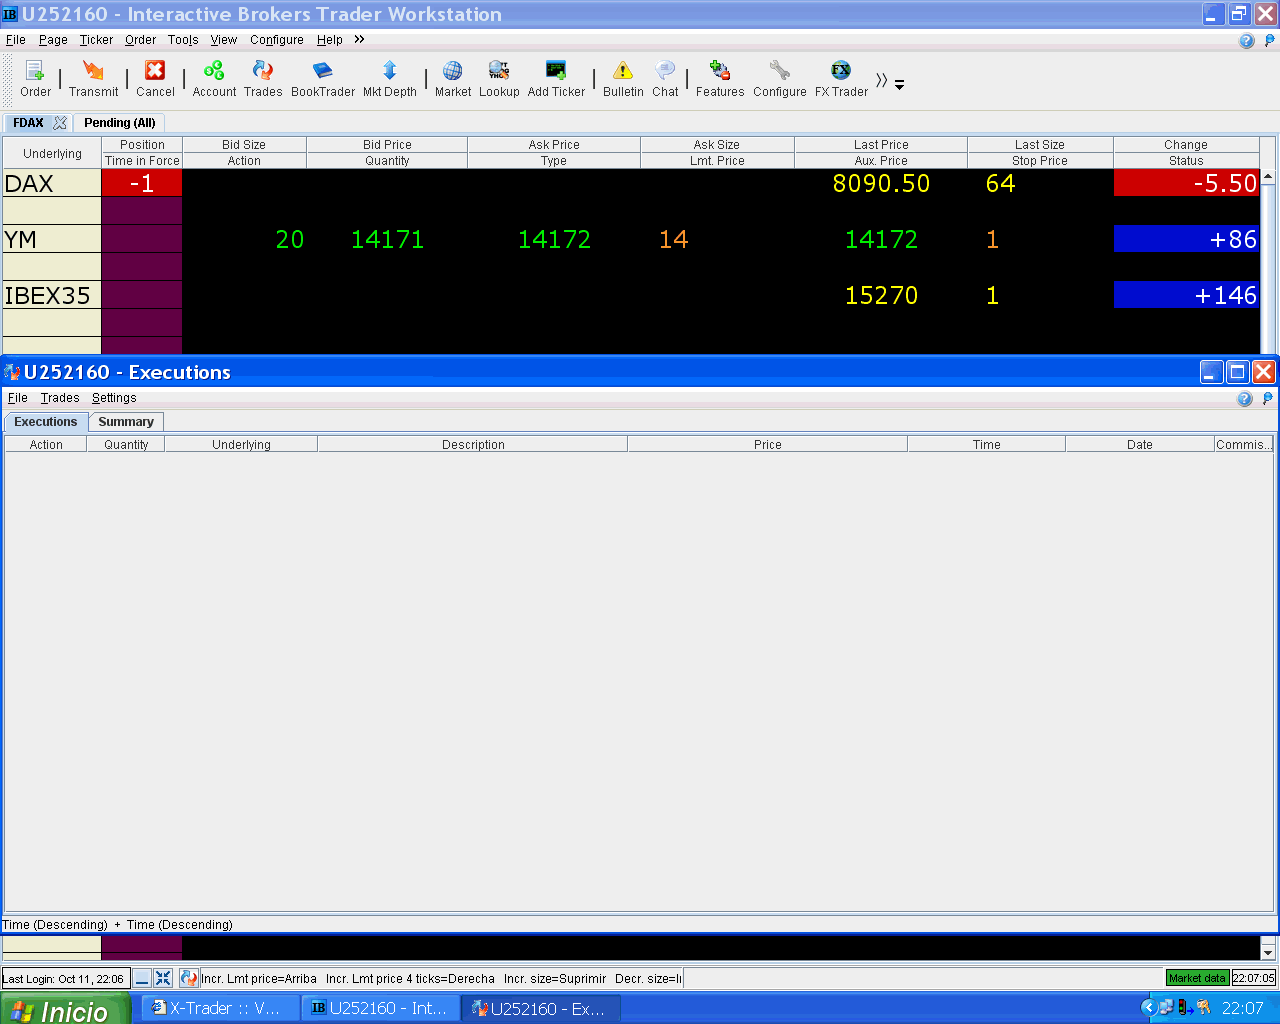Click the Add Ticker icon

point(556,78)
